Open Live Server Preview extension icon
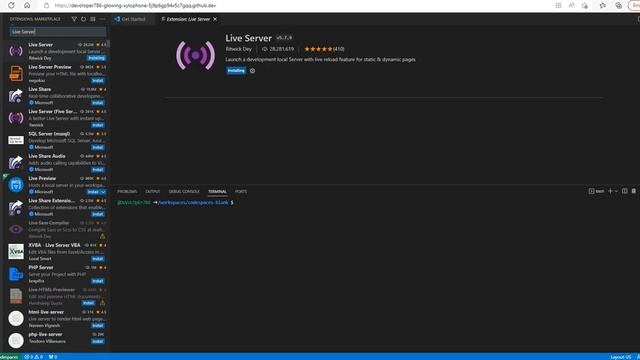640x360 pixels. click(16, 73)
